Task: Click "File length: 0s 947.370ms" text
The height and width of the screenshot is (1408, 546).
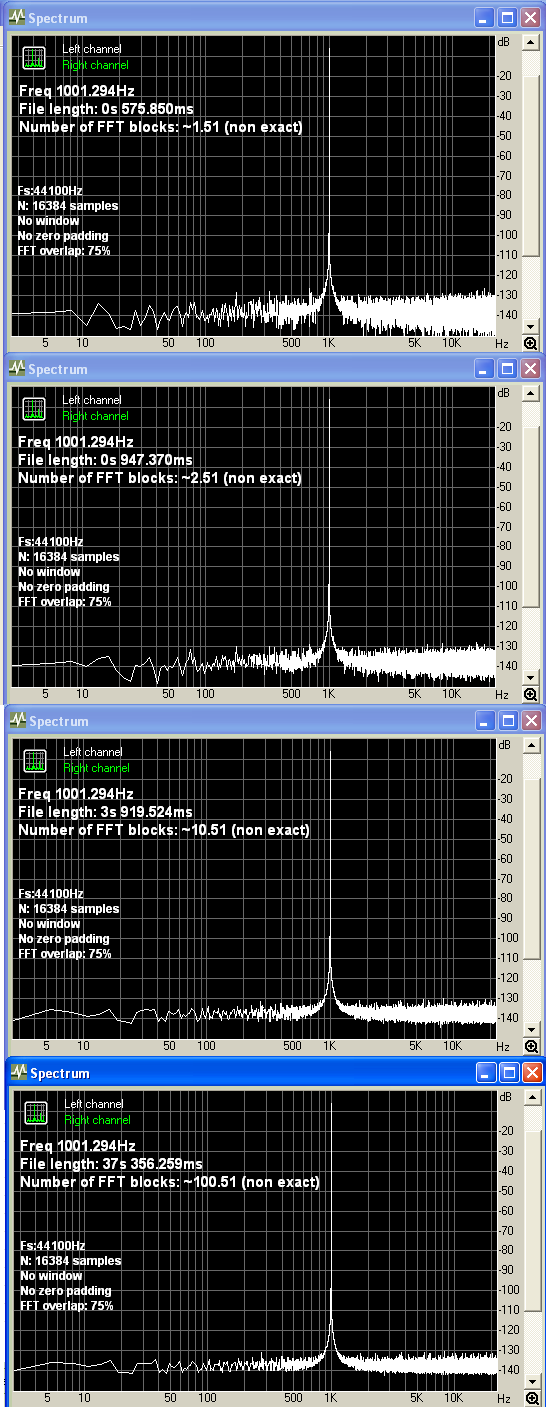Action: pyautogui.click(x=106, y=460)
